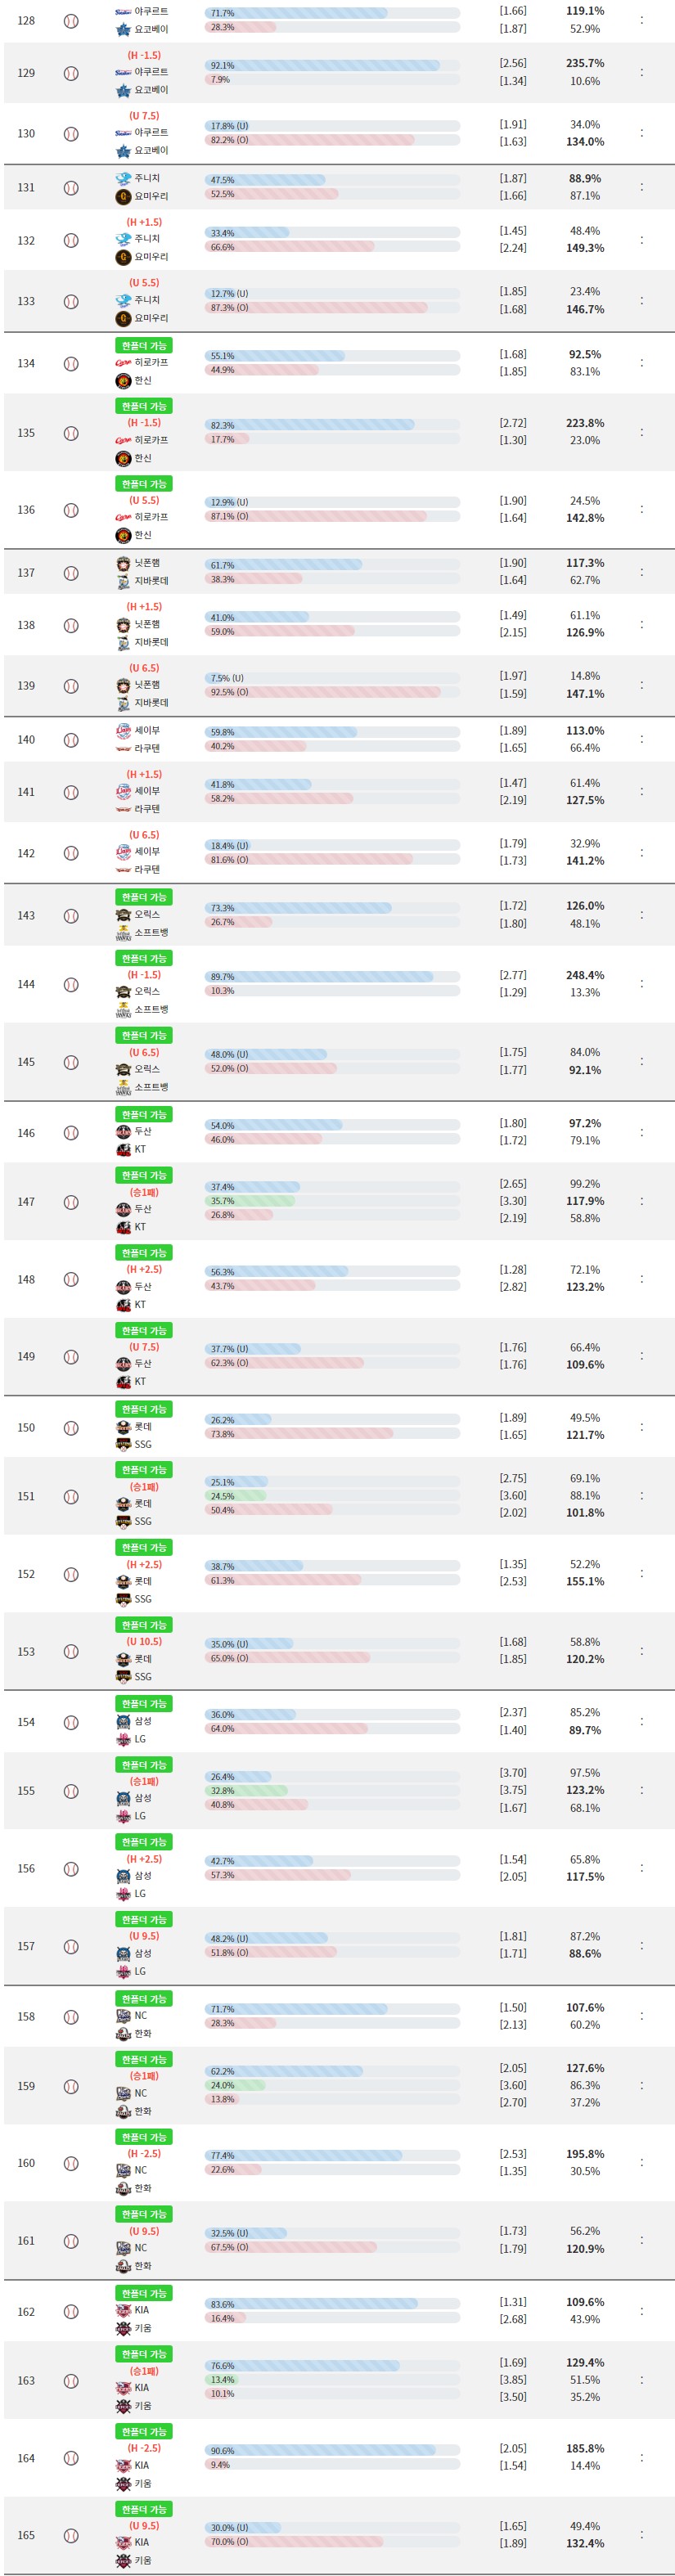Click the baseball icon in row 137
The image size is (675, 2576).
coord(71,573)
